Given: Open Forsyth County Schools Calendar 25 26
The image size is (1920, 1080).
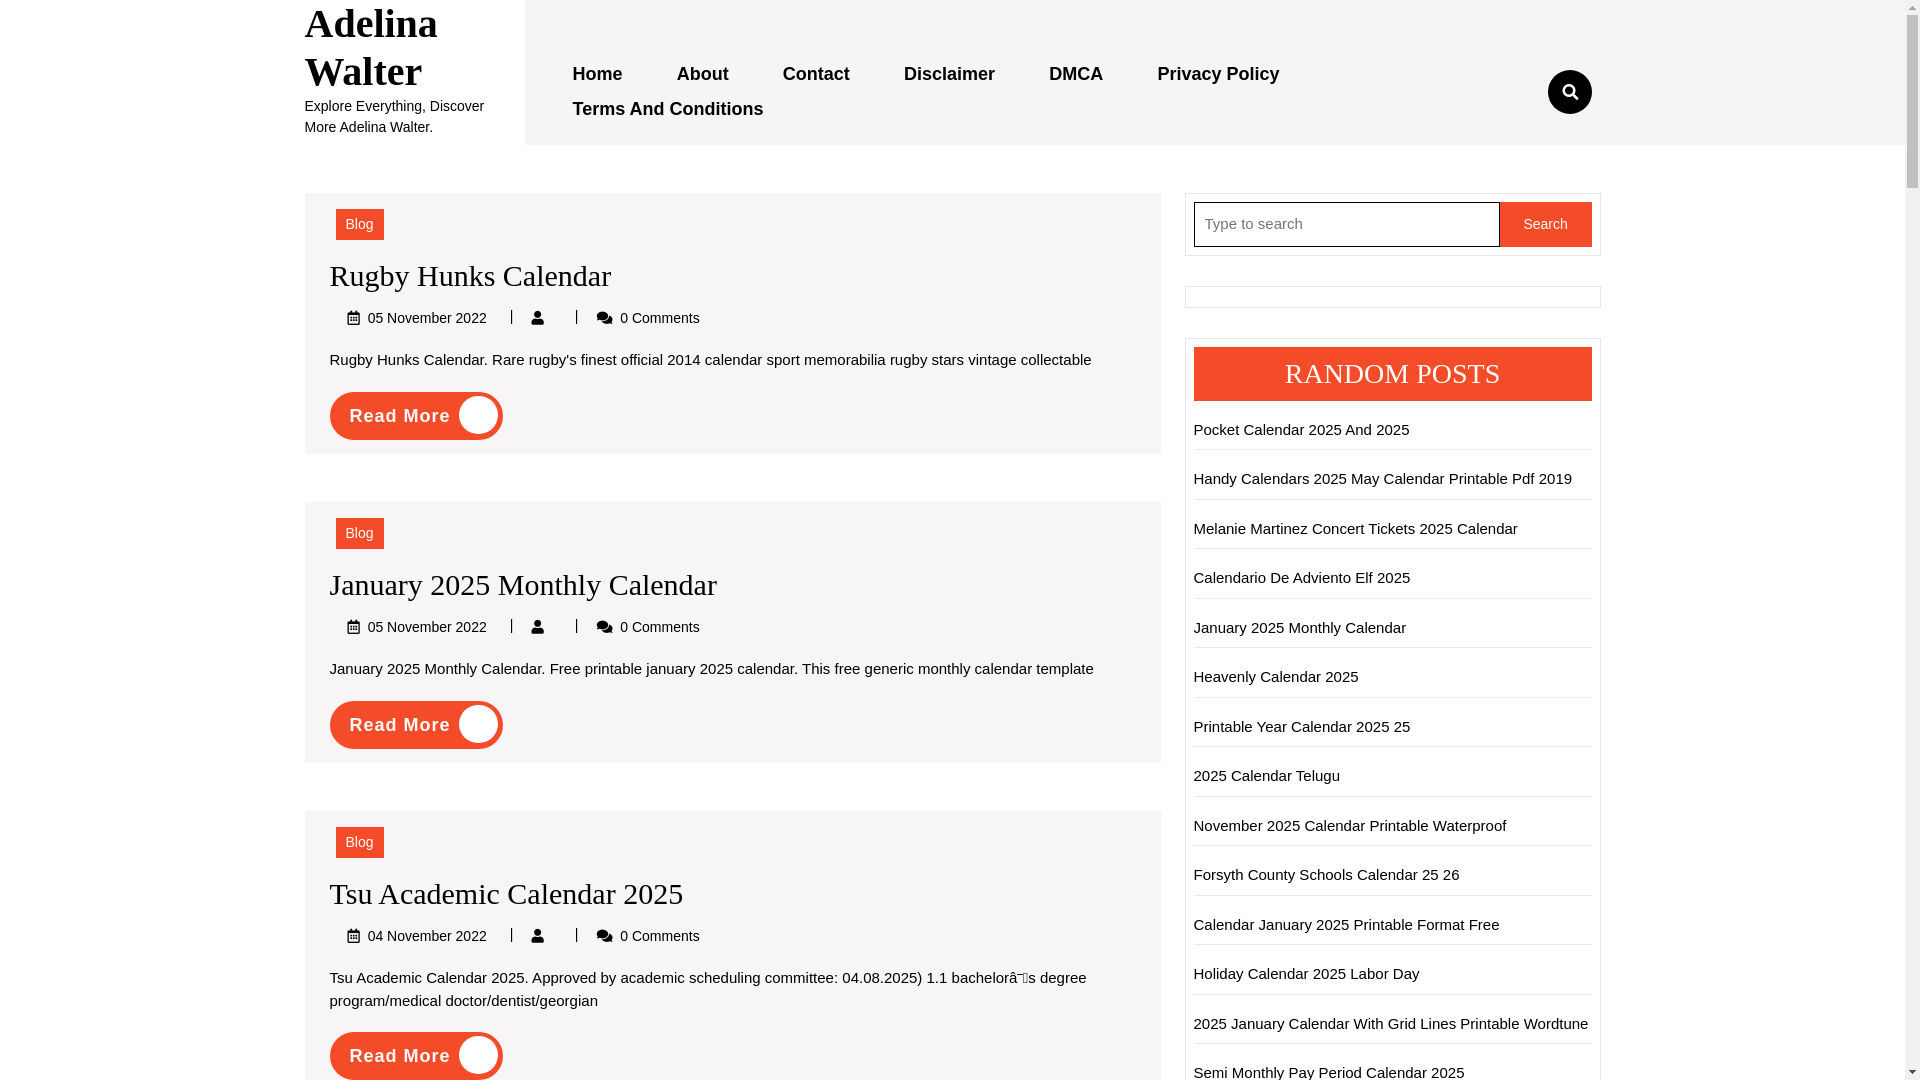Looking at the screenshot, I should 1325,875.
